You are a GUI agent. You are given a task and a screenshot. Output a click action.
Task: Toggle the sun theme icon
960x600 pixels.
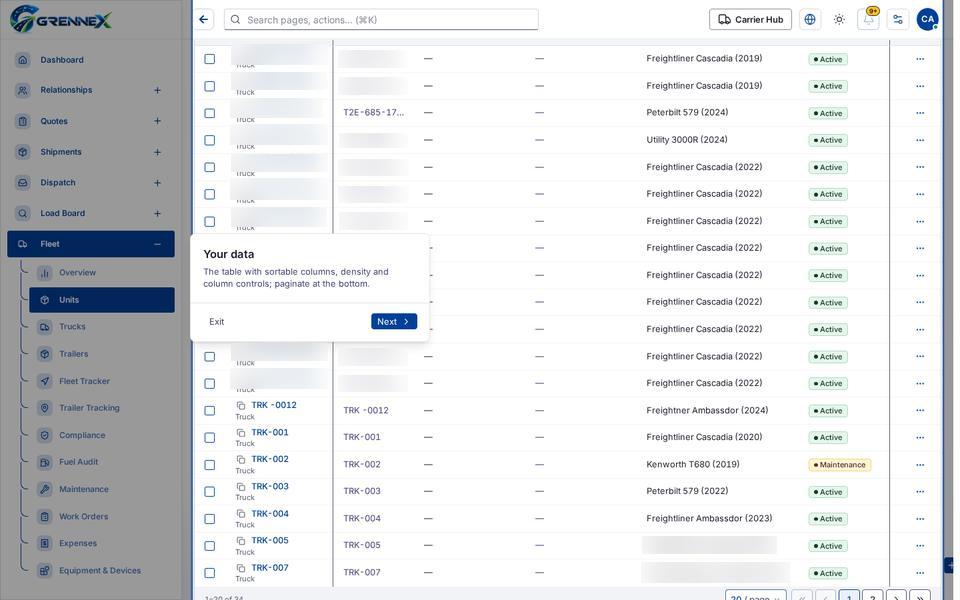coord(839,20)
